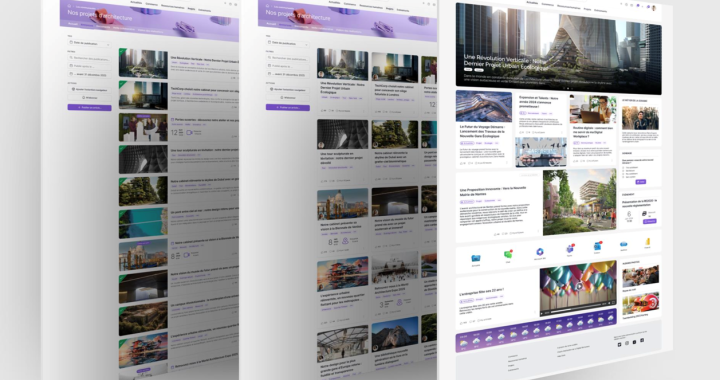The image size is (720, 380).
Task: Open the blue folder app shortcut
Action: pos(476,258)
